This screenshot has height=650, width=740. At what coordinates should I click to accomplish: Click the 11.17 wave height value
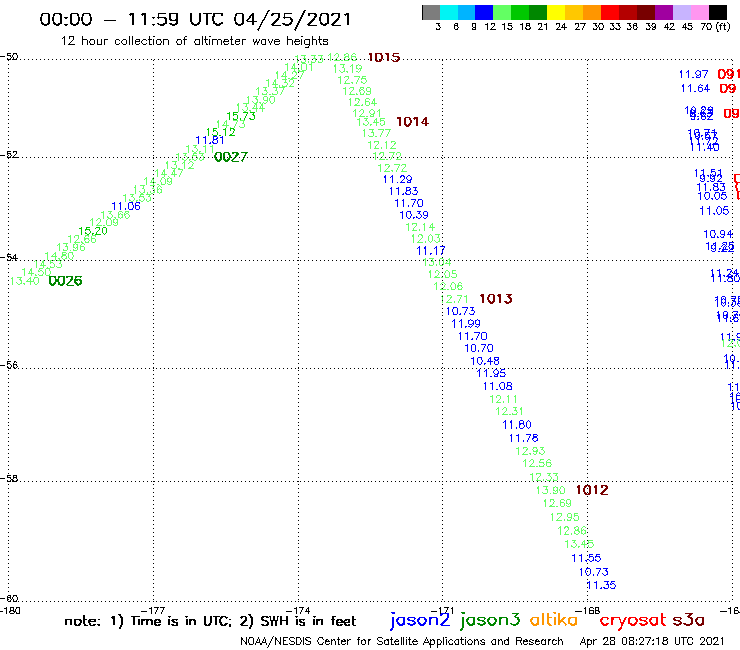coord(430,251)
